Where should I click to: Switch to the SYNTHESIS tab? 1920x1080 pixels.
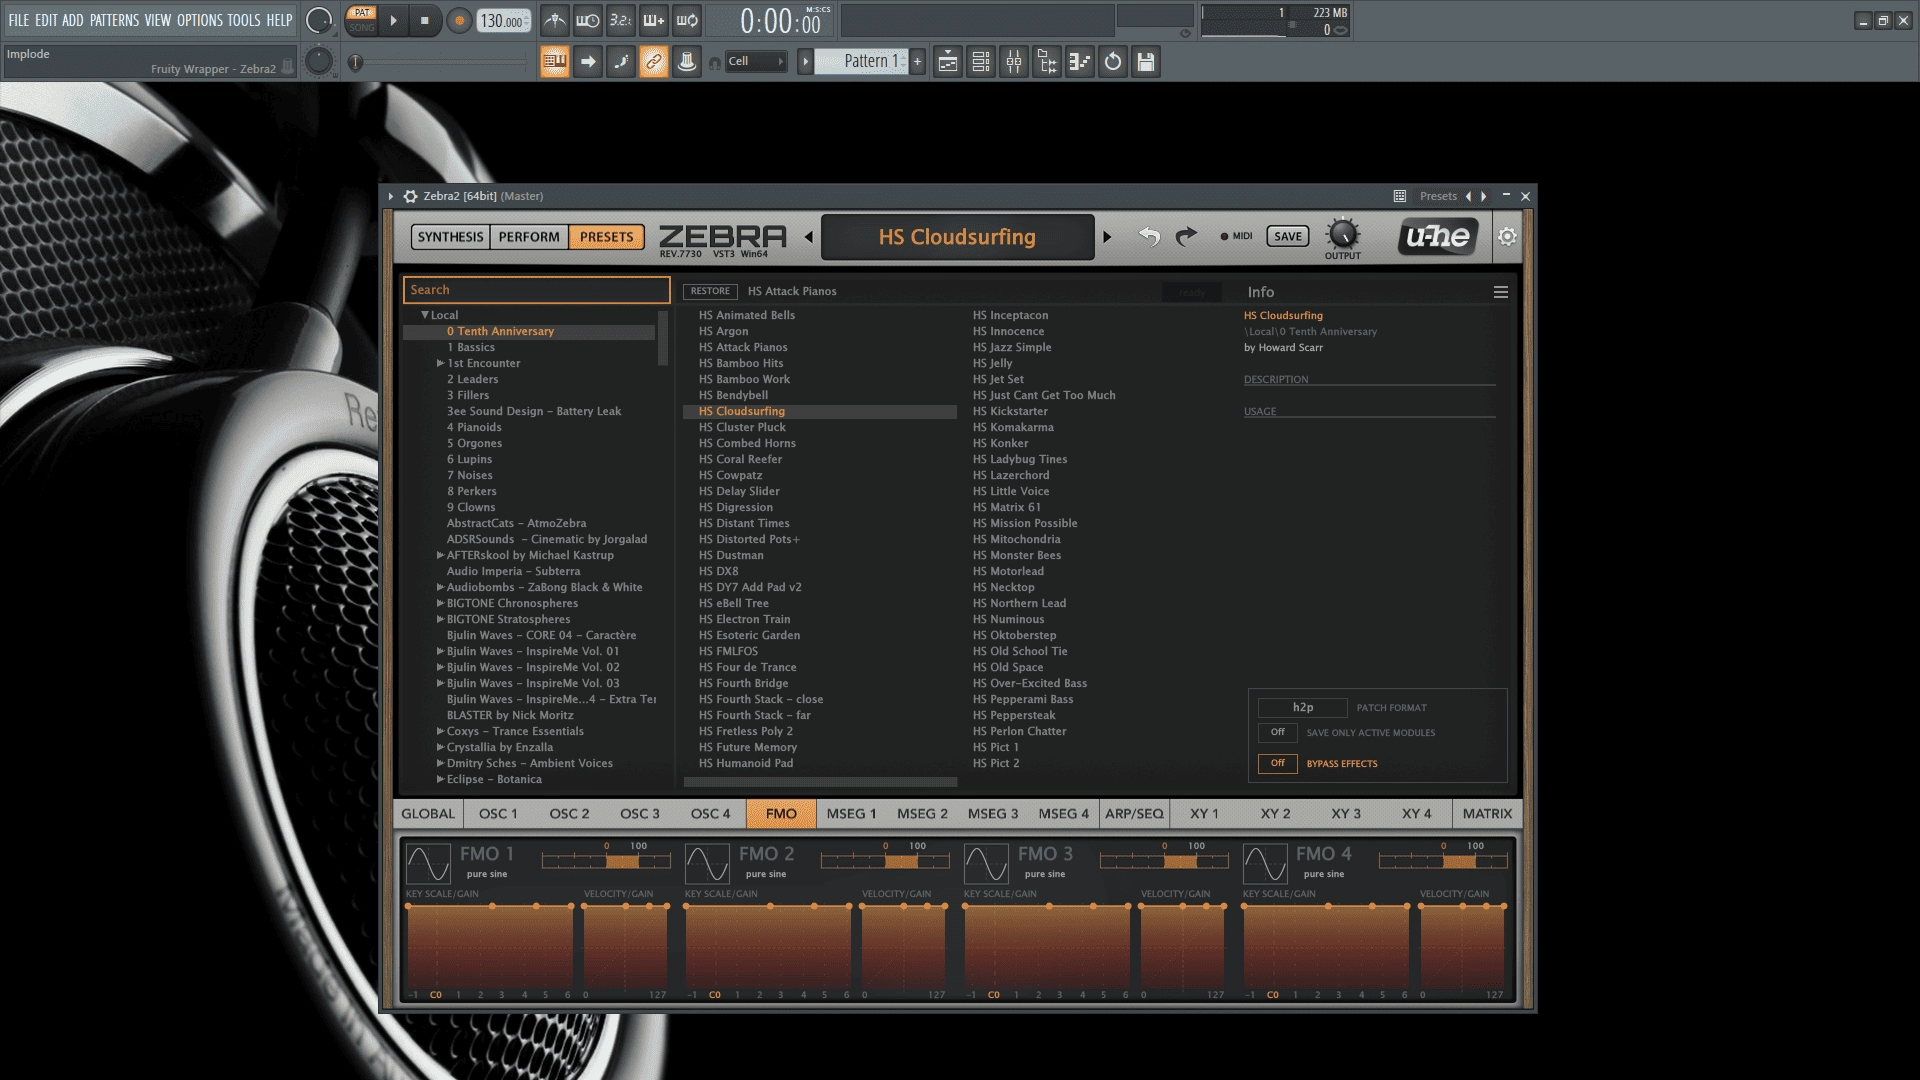pos(450,237)
